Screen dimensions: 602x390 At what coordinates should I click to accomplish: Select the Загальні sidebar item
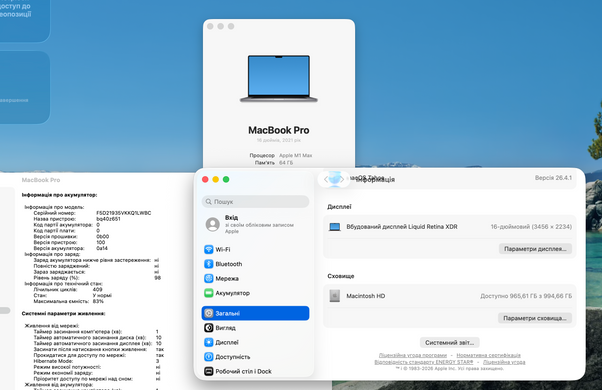(255, 313)
